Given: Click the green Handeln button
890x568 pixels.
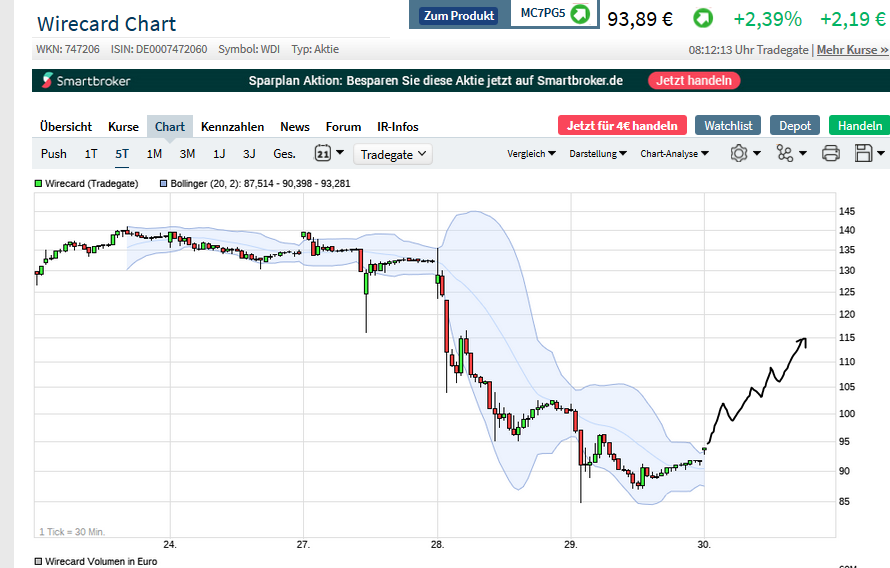Looking at the screenshot, I should click(x=859, y=125).
